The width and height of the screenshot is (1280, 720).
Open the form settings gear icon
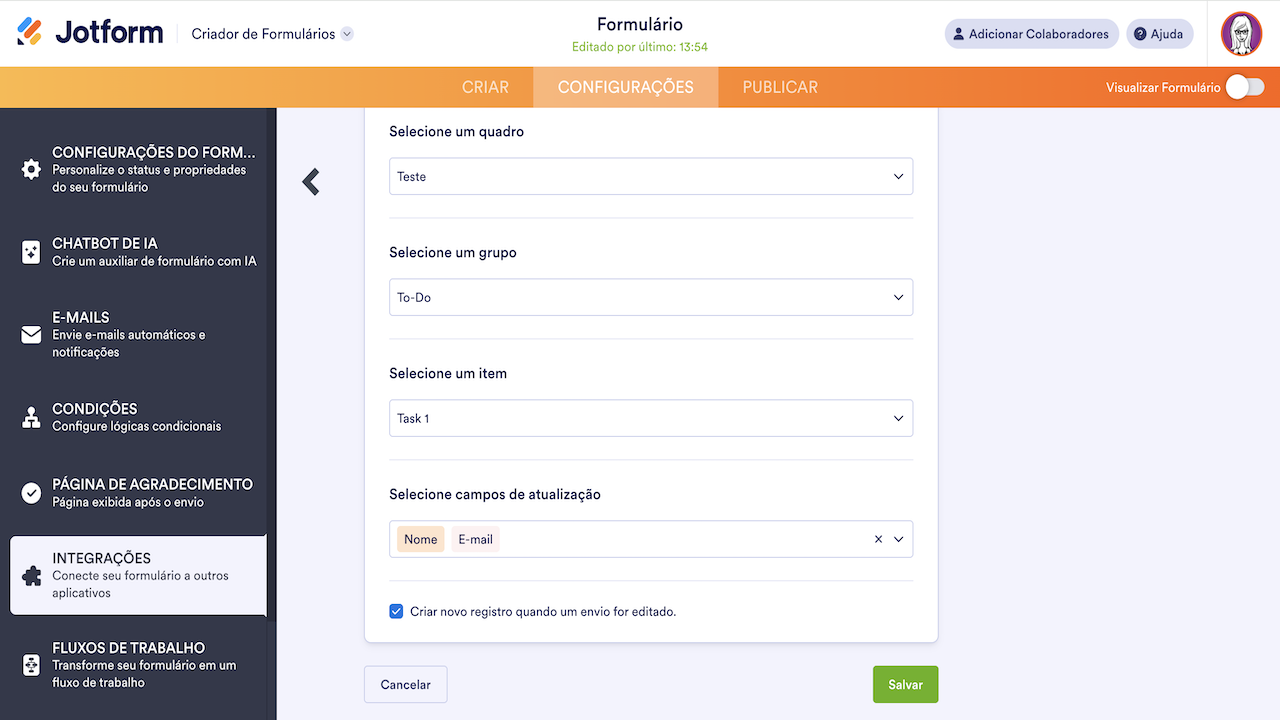tap(31, 169)
